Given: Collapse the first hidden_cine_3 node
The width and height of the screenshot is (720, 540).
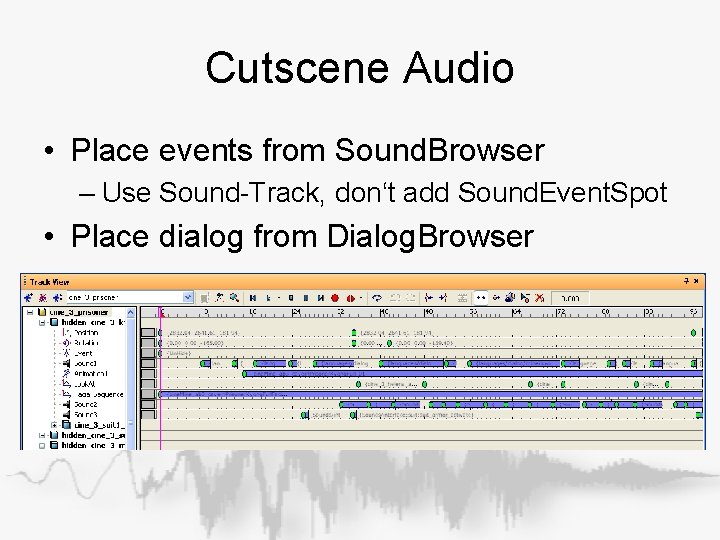Looking at the screenshot, I should [42, 322].
